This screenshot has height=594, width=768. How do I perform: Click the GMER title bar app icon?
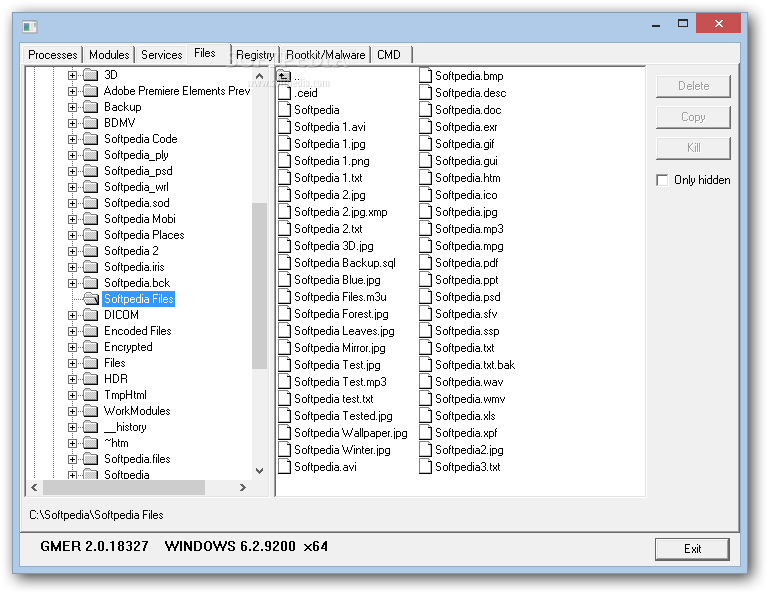[30, 26]
